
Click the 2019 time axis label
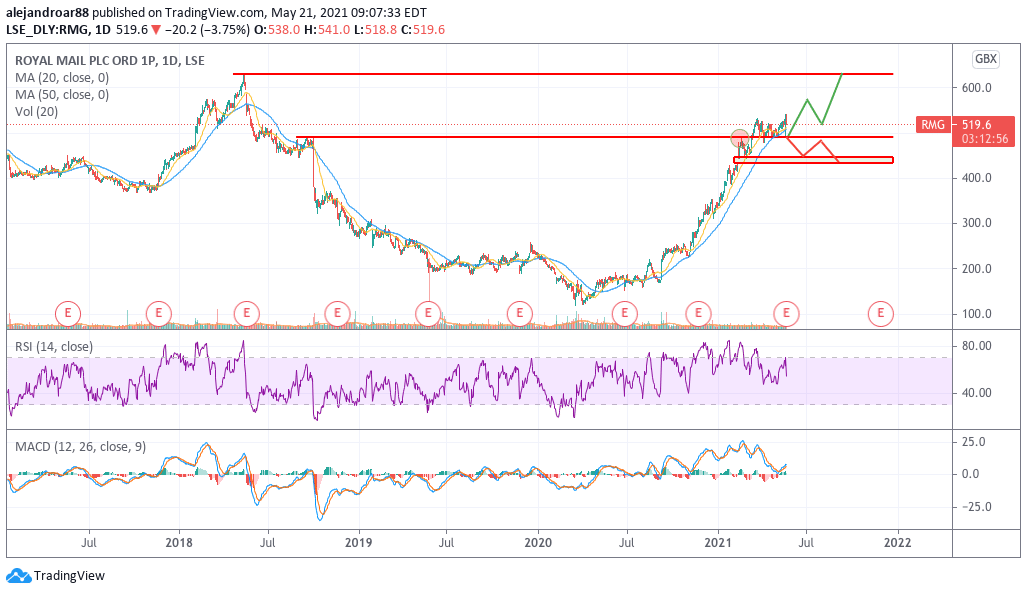click(358, 542)
